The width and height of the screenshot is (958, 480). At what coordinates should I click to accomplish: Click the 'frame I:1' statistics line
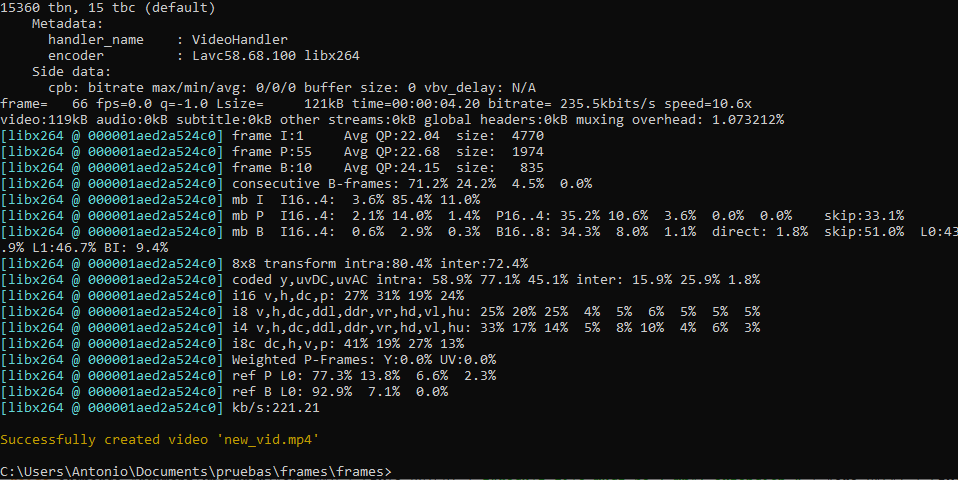tap(272, 136)
